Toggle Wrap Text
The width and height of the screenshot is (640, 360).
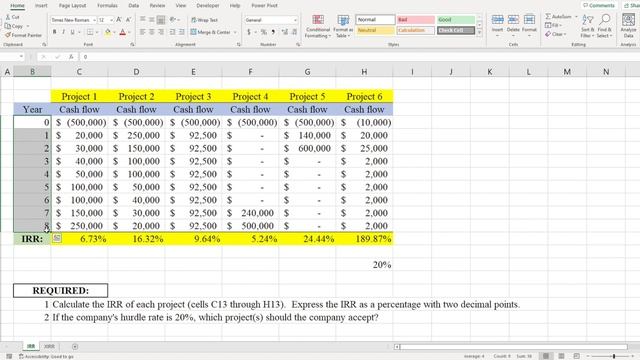(204, 20)
